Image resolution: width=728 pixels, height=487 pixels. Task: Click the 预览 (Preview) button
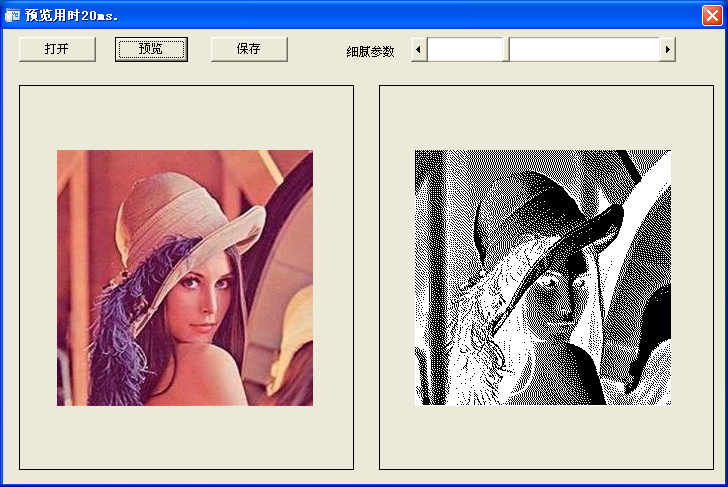(x=151, y=49)
